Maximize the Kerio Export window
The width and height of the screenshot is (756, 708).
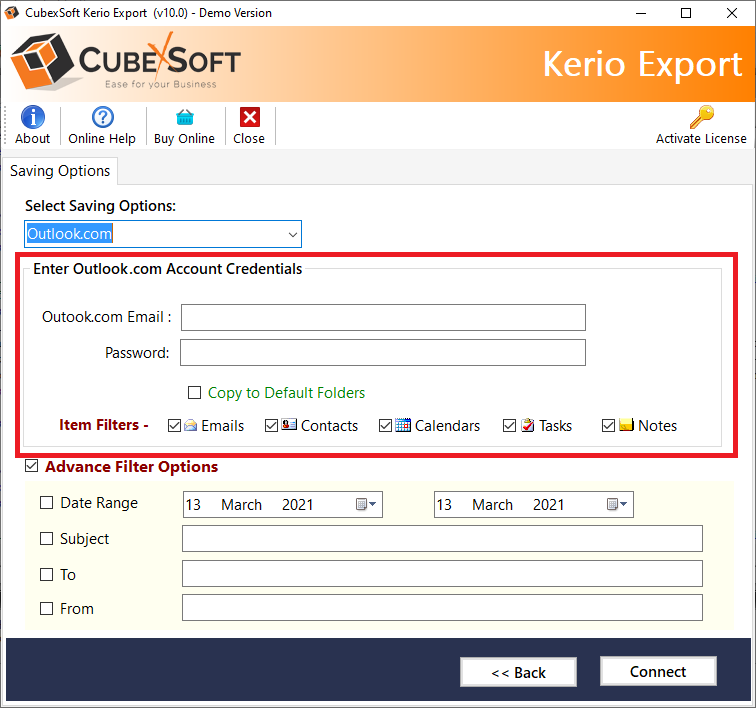click(686, 13)
